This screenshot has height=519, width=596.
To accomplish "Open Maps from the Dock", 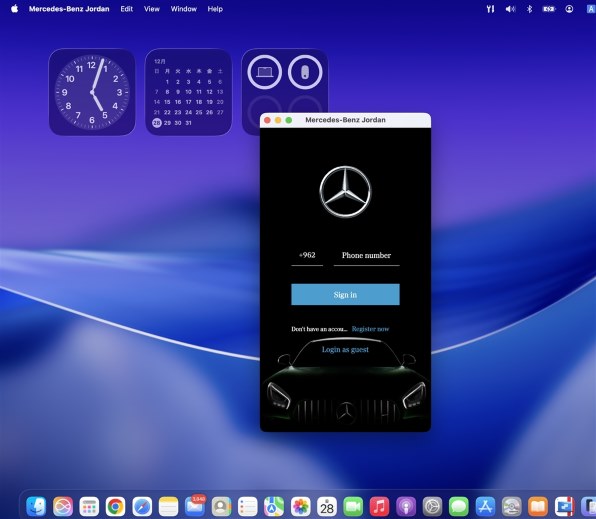I will [x=274, y=506].
